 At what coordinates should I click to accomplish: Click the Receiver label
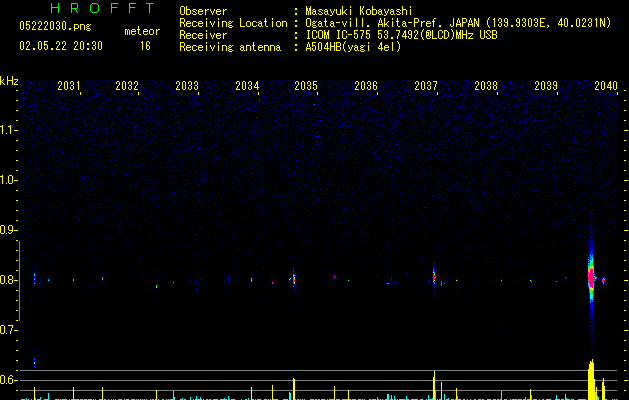coord(203,35)
